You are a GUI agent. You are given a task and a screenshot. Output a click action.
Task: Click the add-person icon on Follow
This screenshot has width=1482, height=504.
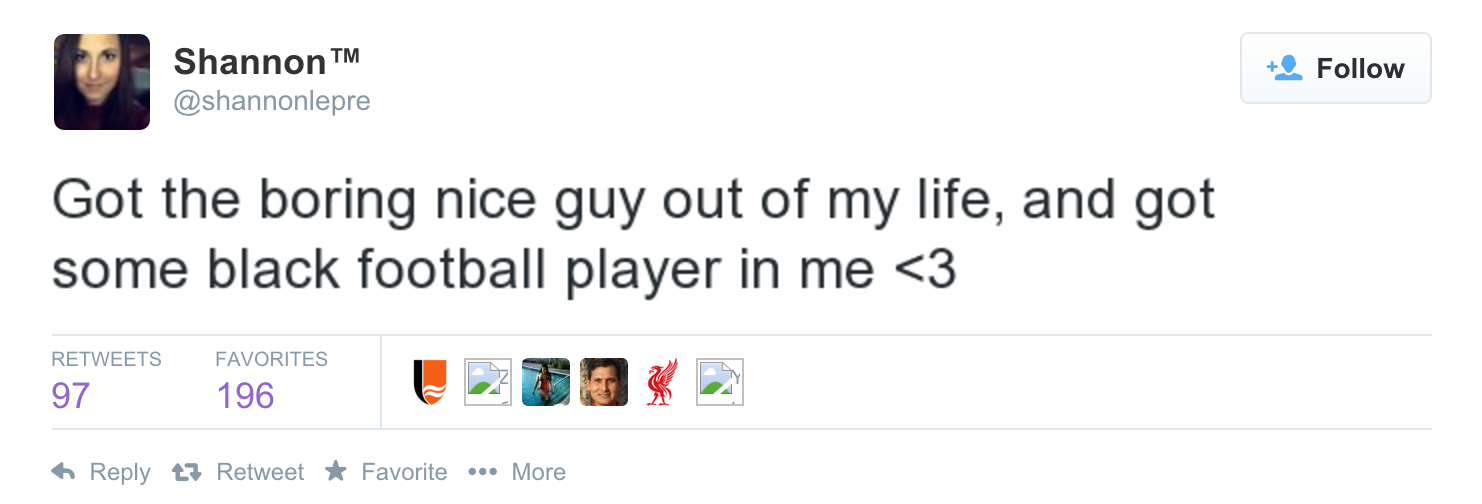point(1284,68)
